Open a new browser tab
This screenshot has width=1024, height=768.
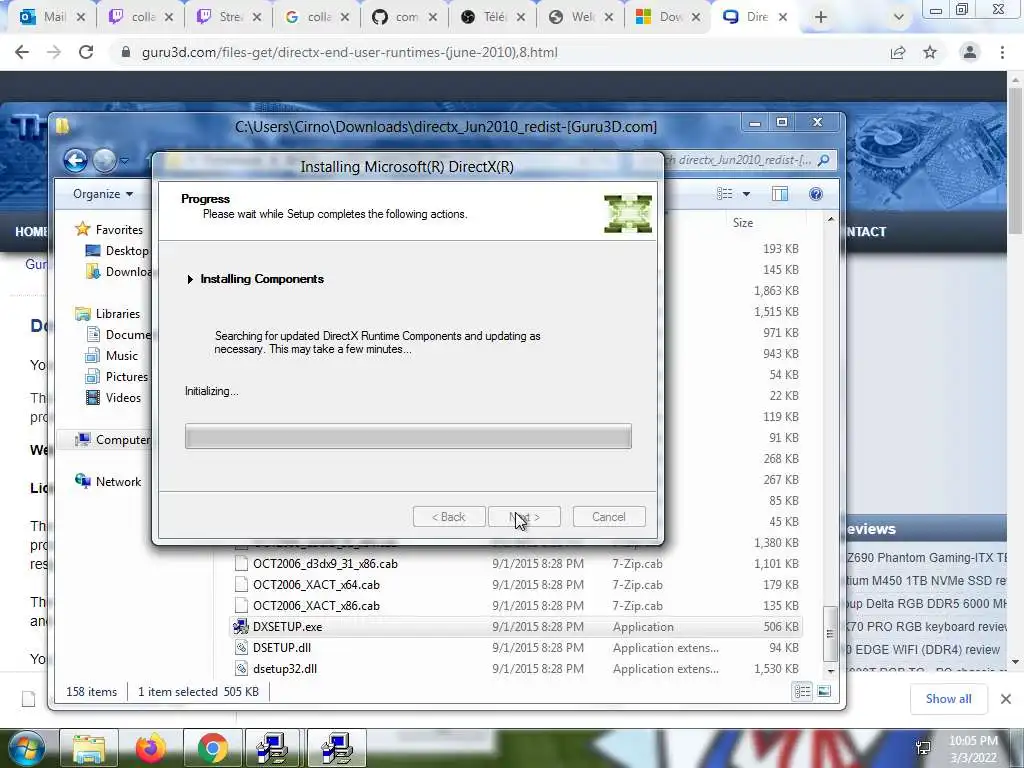coord(821,17)
